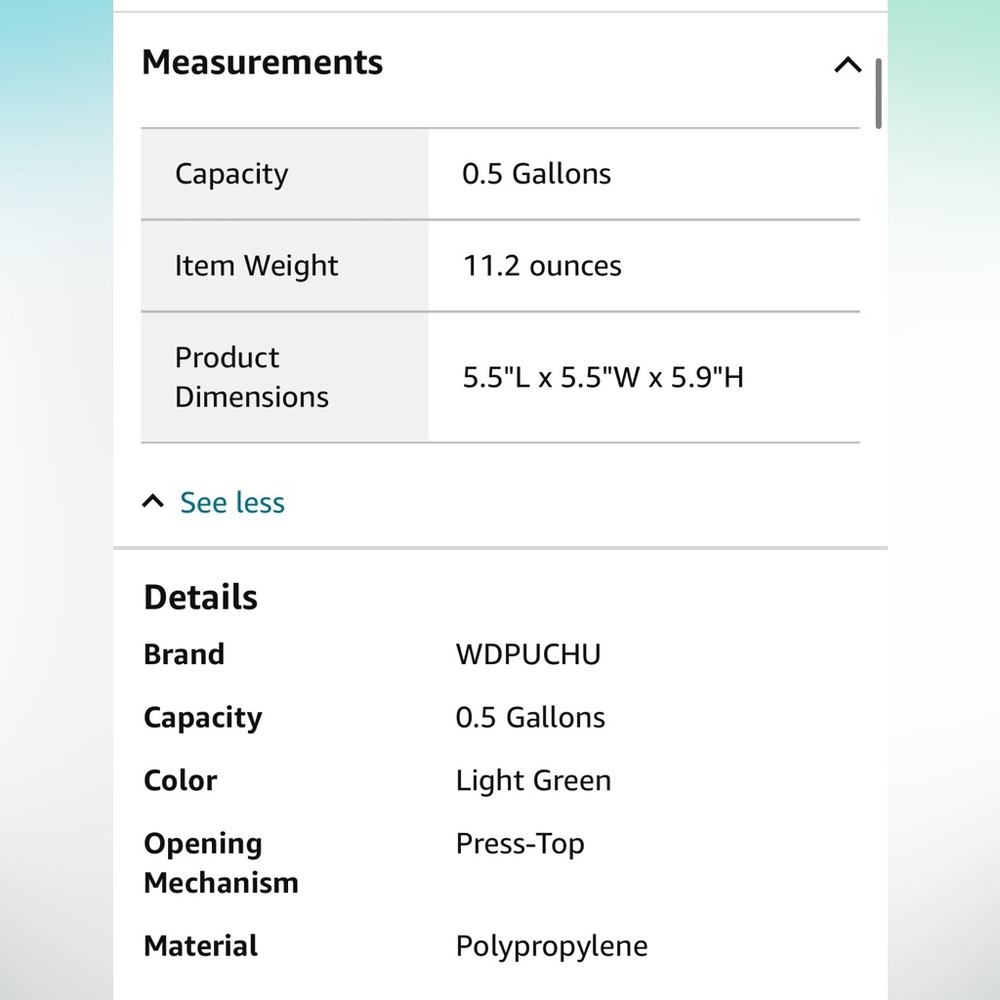This screenshot has height=1000, width=1000.
Task: Click the Opening Mechanism label
Action: pyautogui.click(x=221, y=863)
